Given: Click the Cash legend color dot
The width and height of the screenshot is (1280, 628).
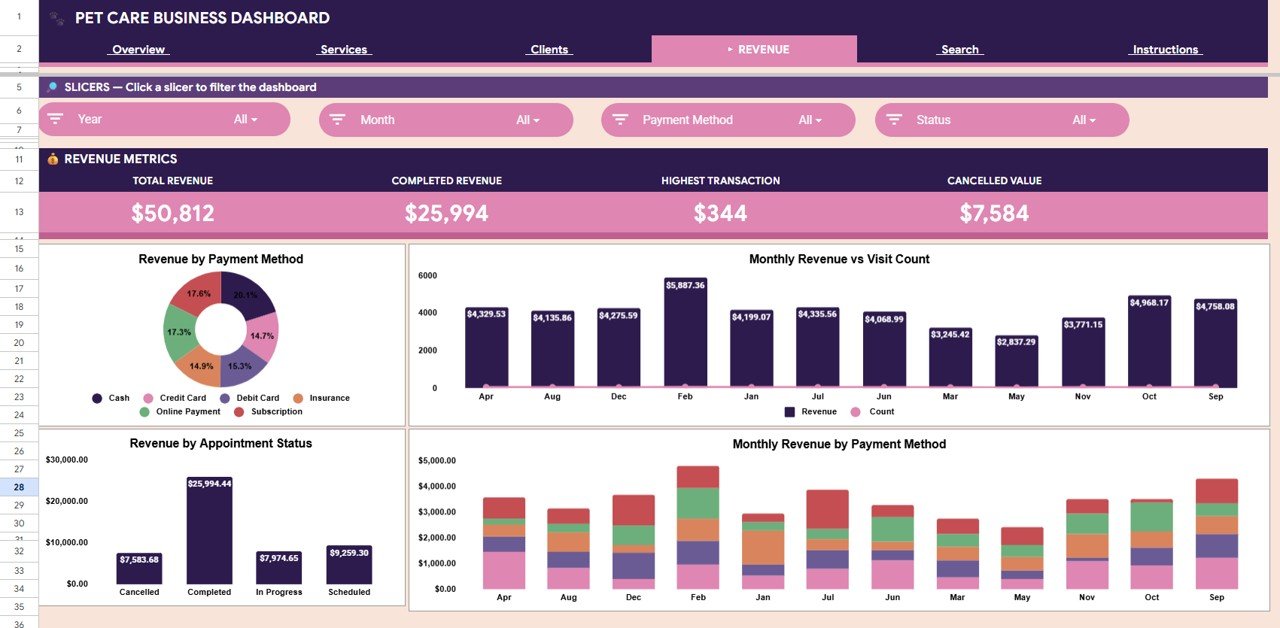Looking at the screenshot, I should click(x=97, y=398).
